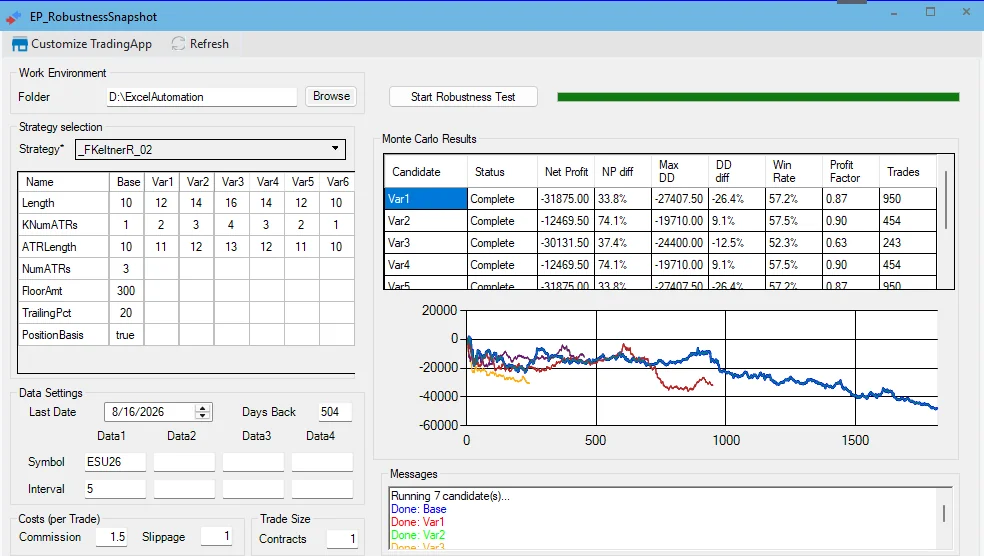Click the Max DD column header
The width and height of the screenshot is (984, 556).
[x=680, y=171]
